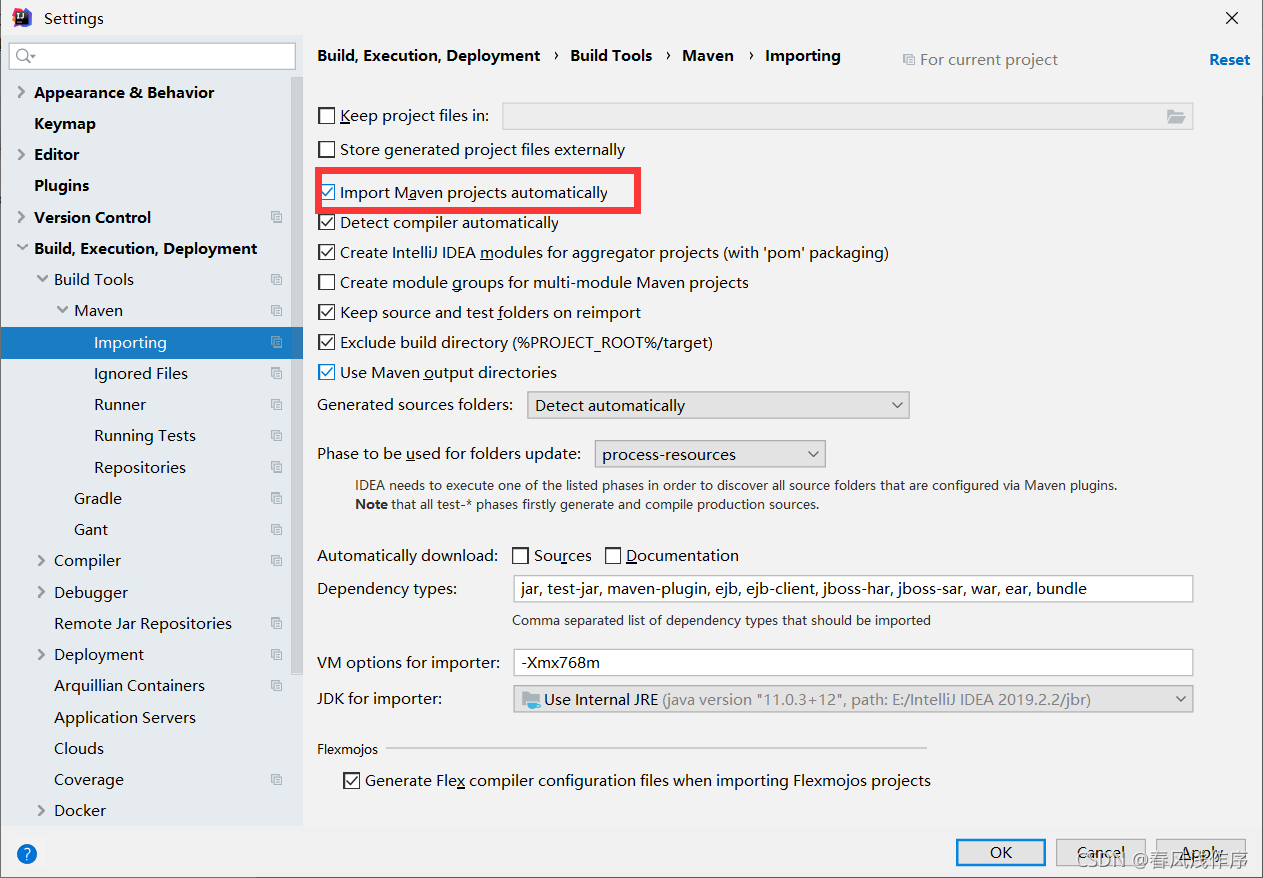The height and width of the screenshot is (878, 1263).
Task: Uncheck Detect compiler automatically
Action: pos(326,222)
